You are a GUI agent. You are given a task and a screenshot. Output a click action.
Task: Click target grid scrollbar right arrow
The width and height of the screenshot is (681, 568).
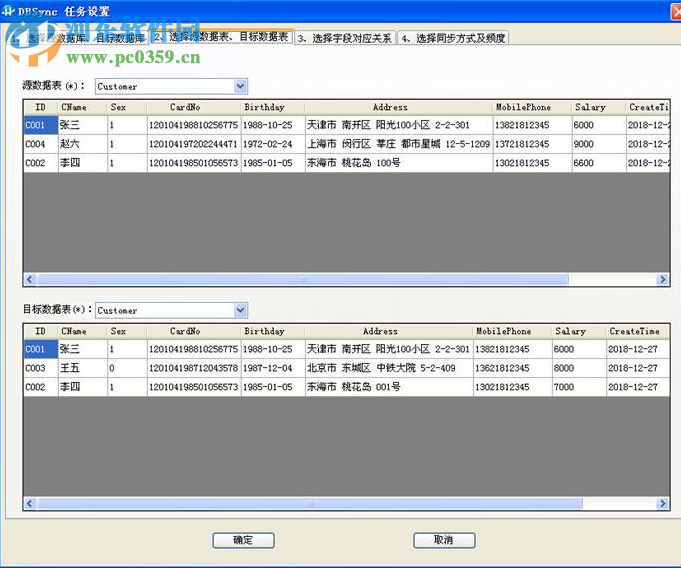tap(663, 503)
